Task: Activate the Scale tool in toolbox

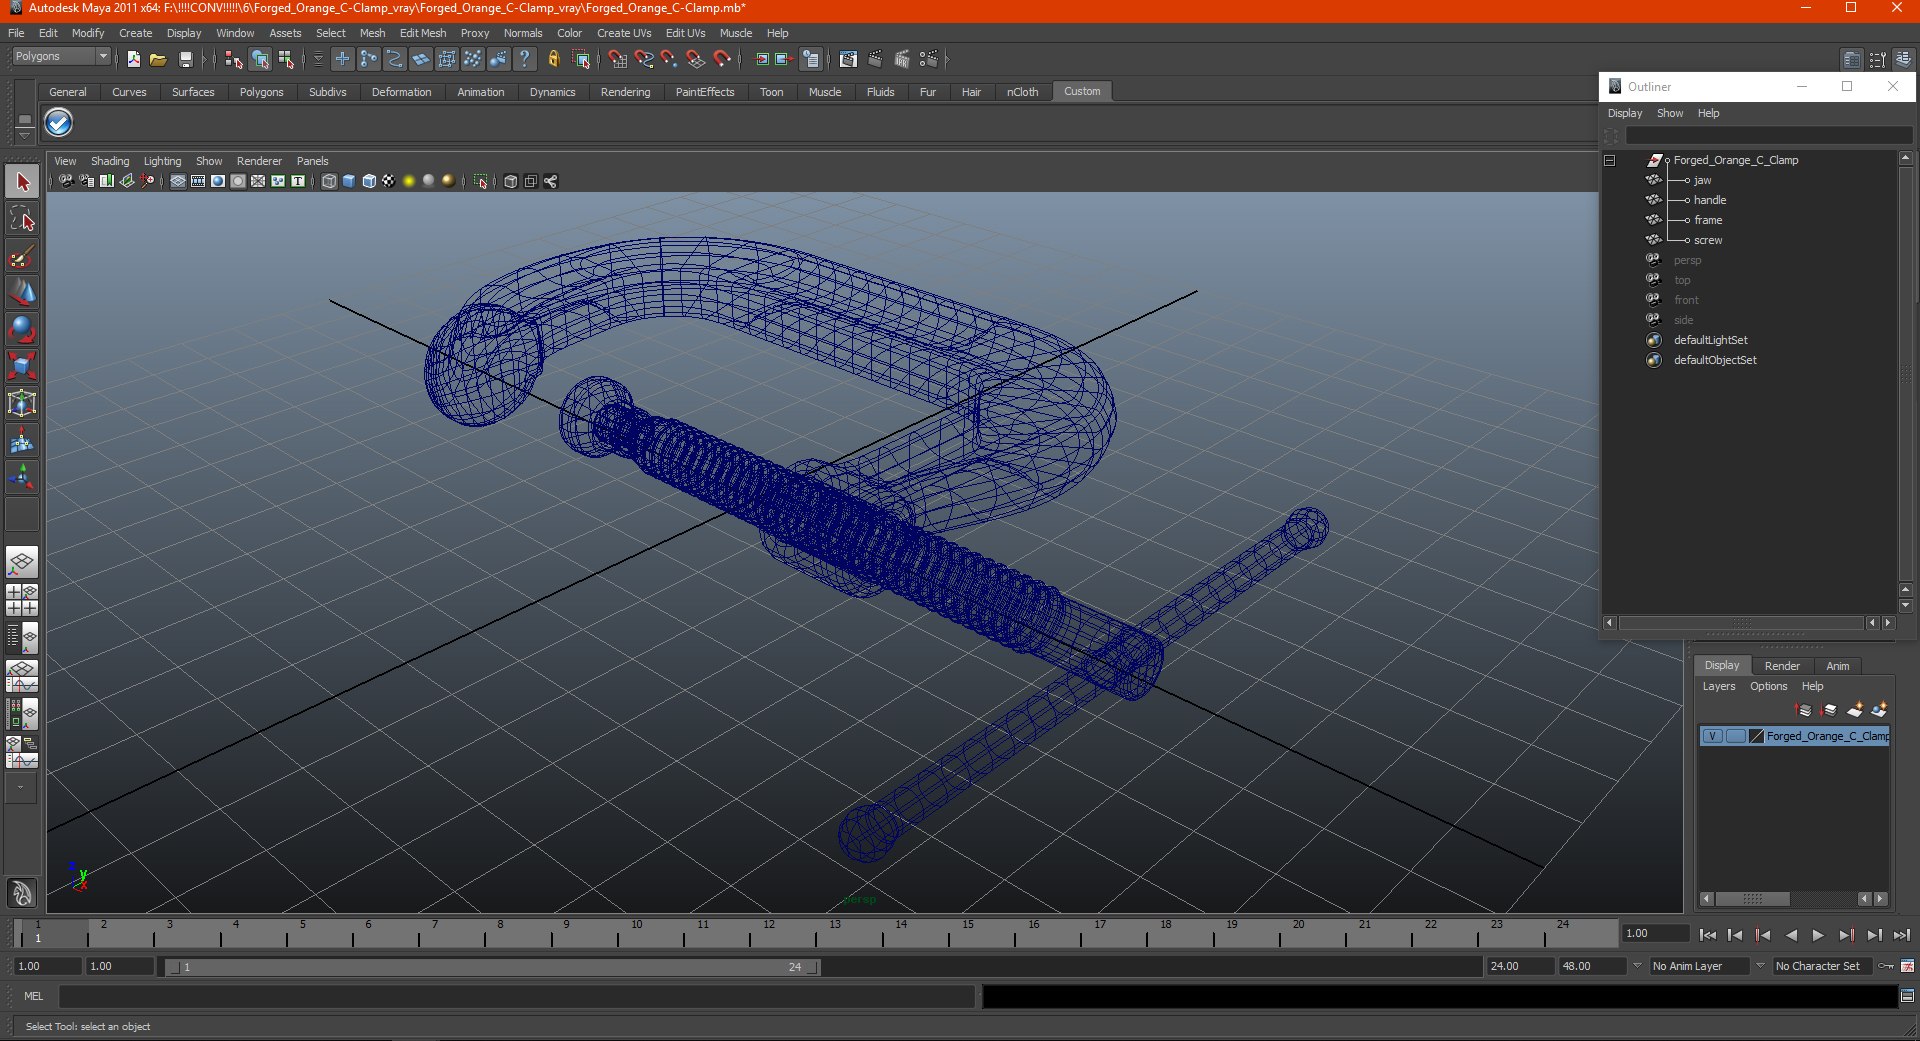Action: pos(22,366)
